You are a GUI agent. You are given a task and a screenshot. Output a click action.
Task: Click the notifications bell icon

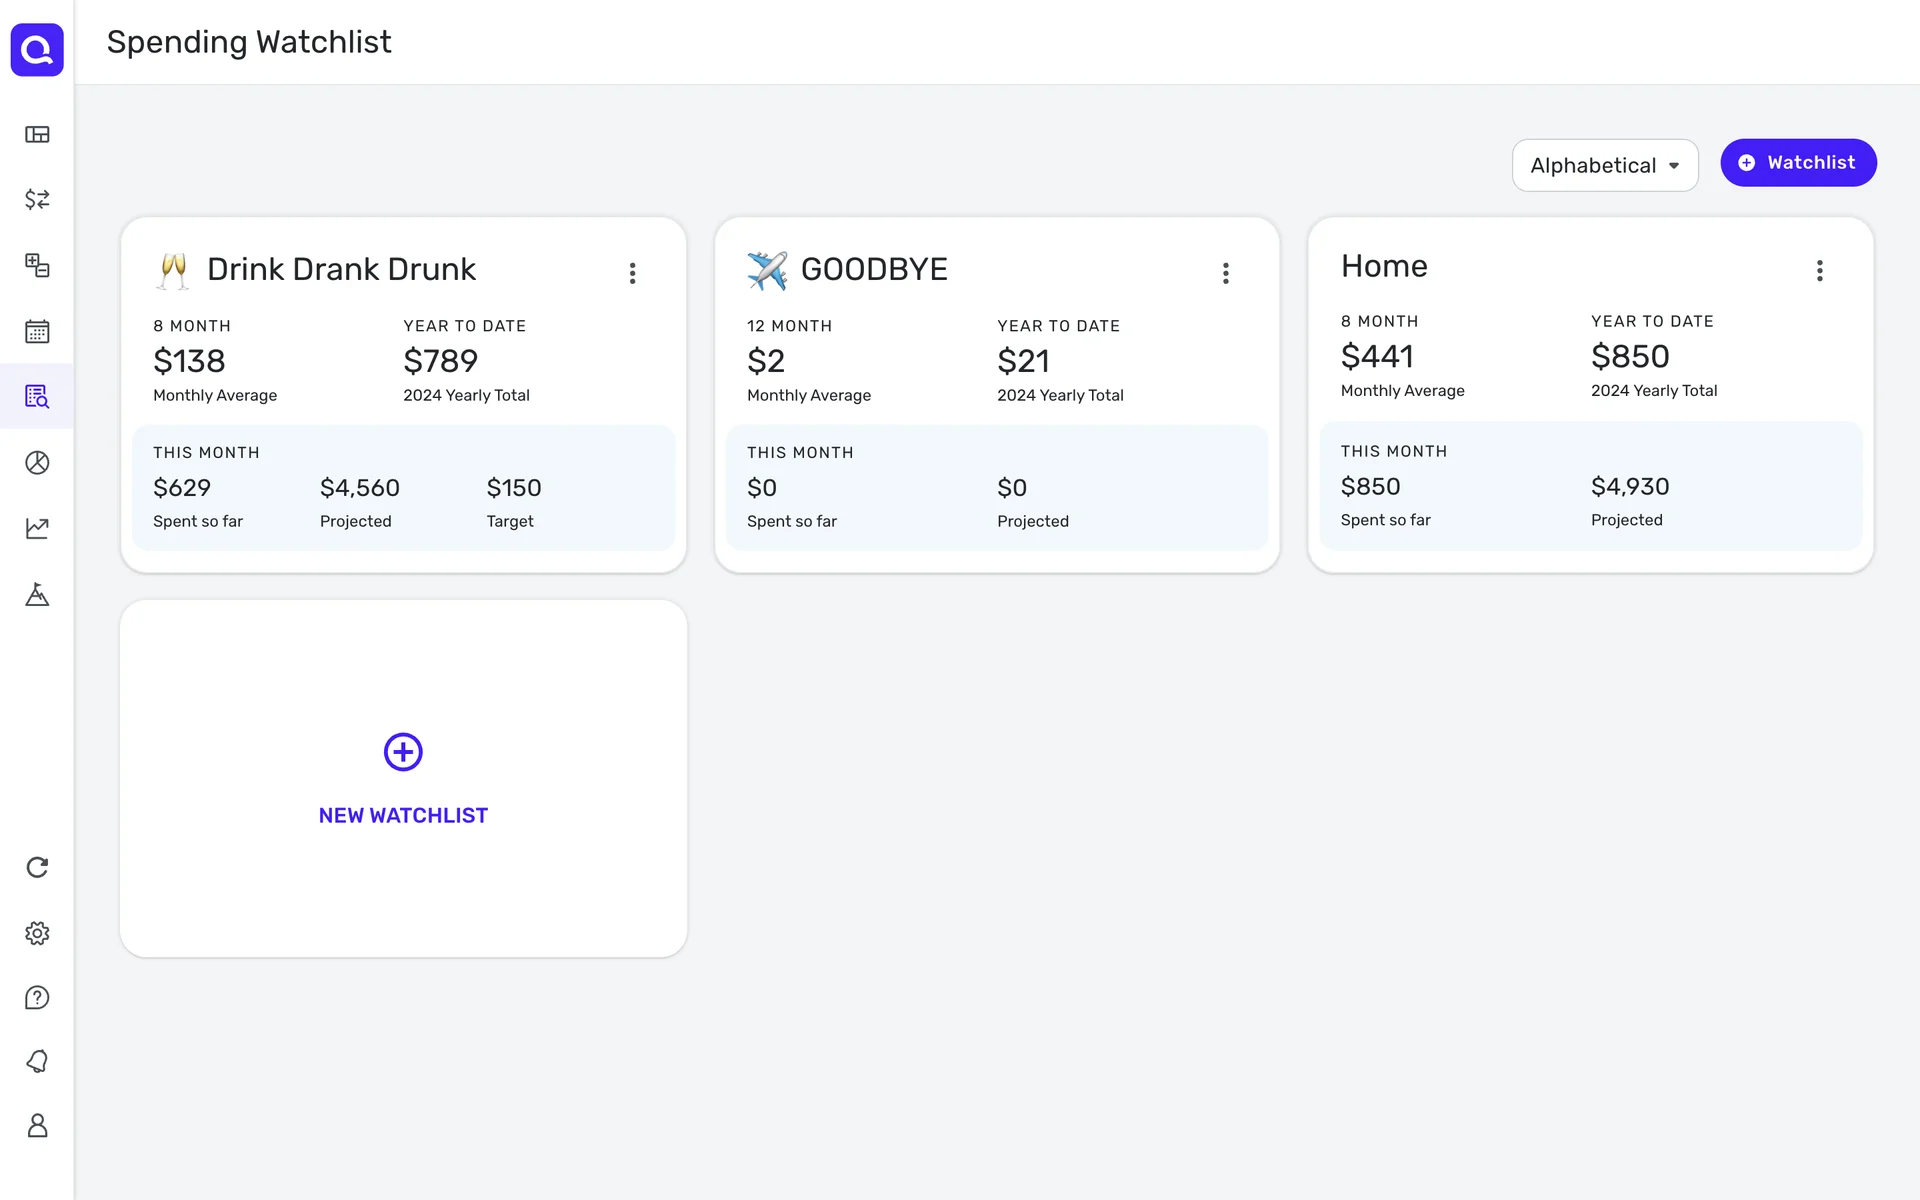coord(37,1061)
